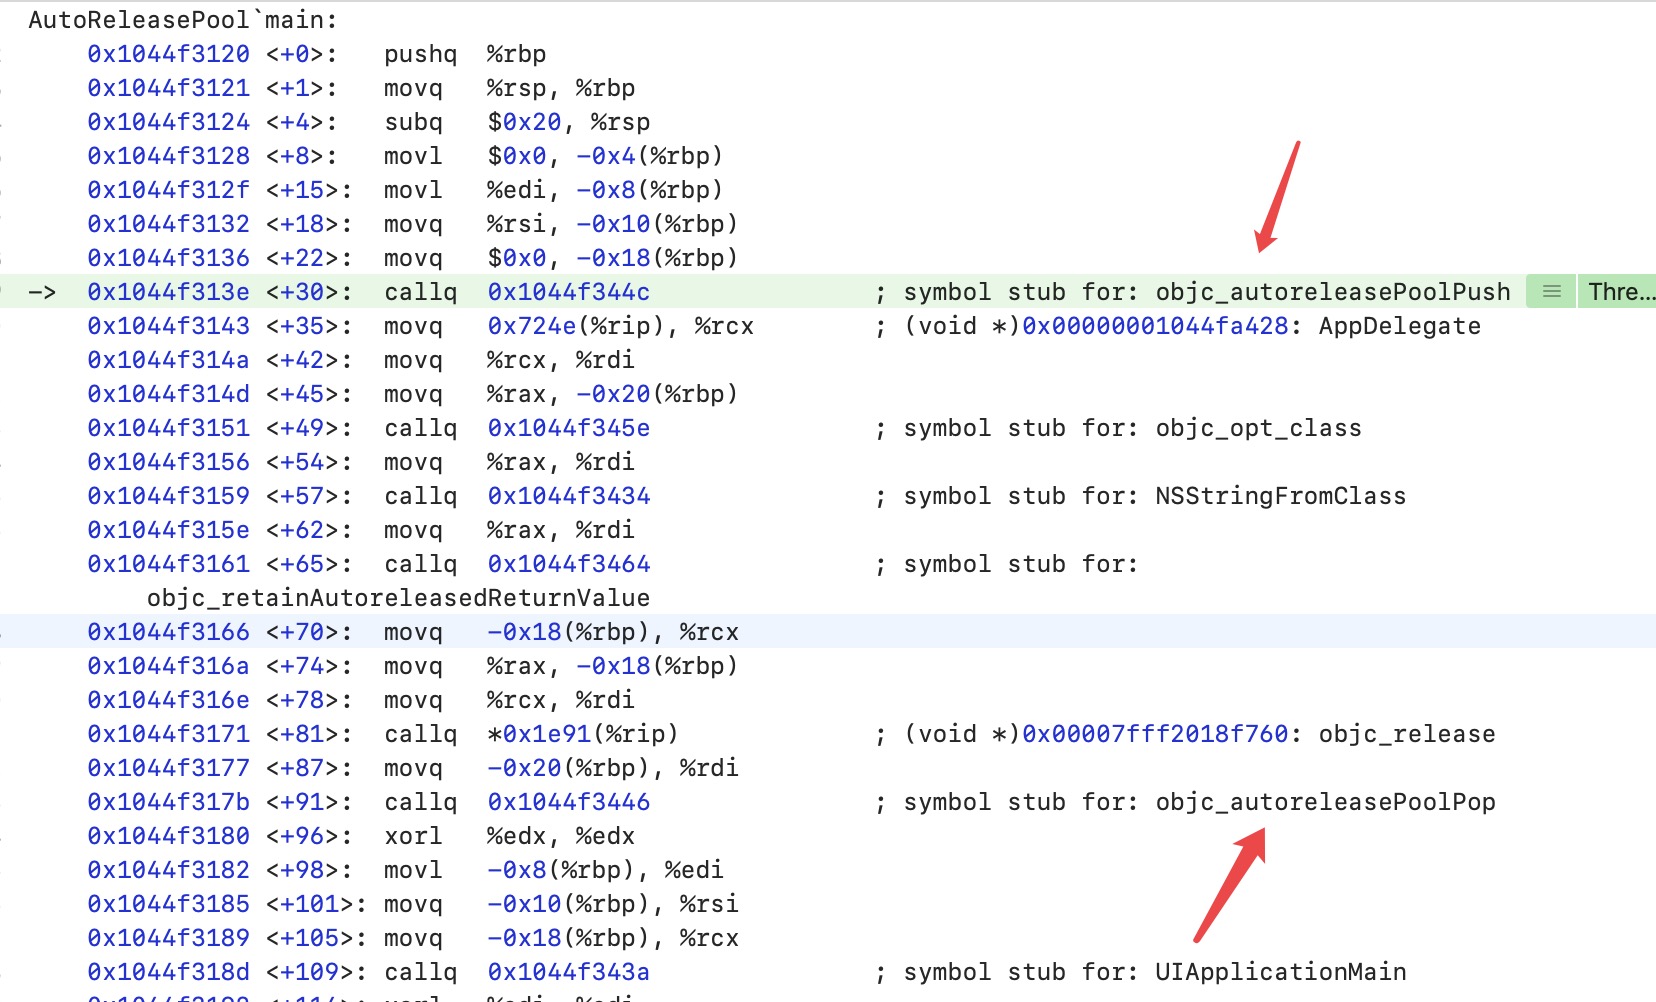Click the operand '0x724e(%rip), %rcx'
This screenshot has height=1002, width=1656.
(x=621, y=326)
